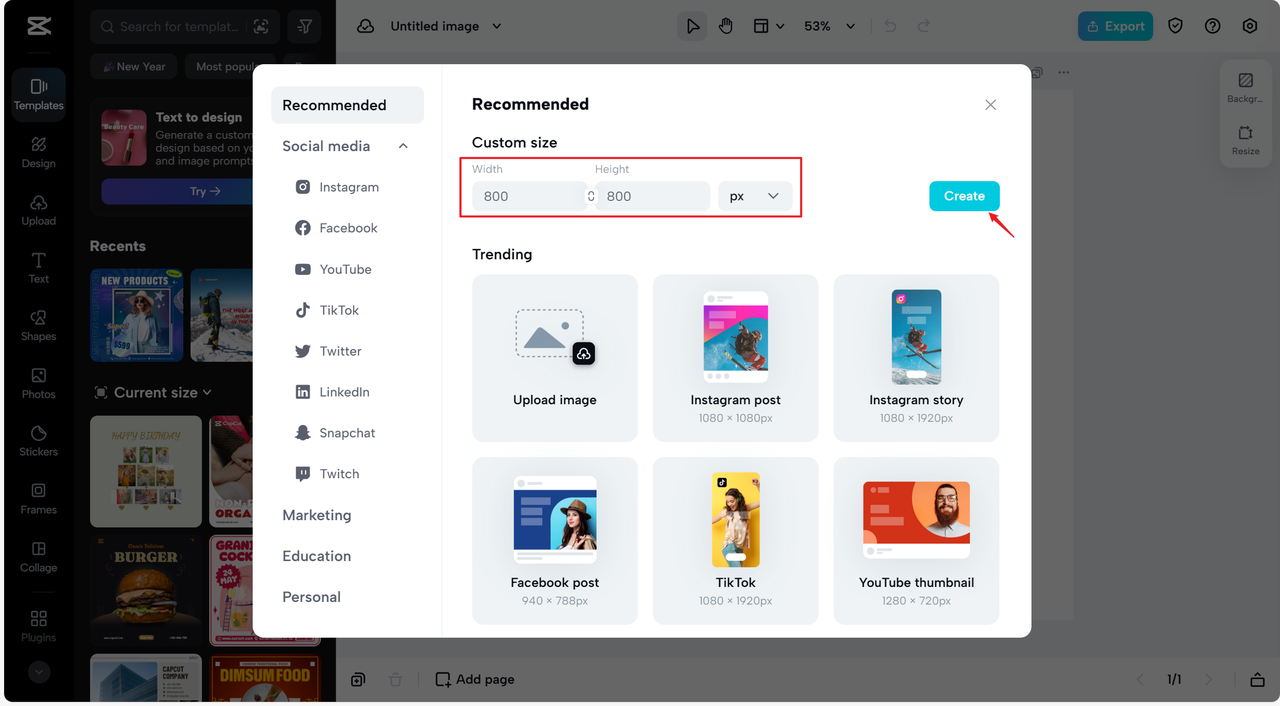Choose the YouTube thumbnail size card
Image resolution: width=1280 pixels, height=706 pixels.
pyautogui.click(x=916, y=541)
